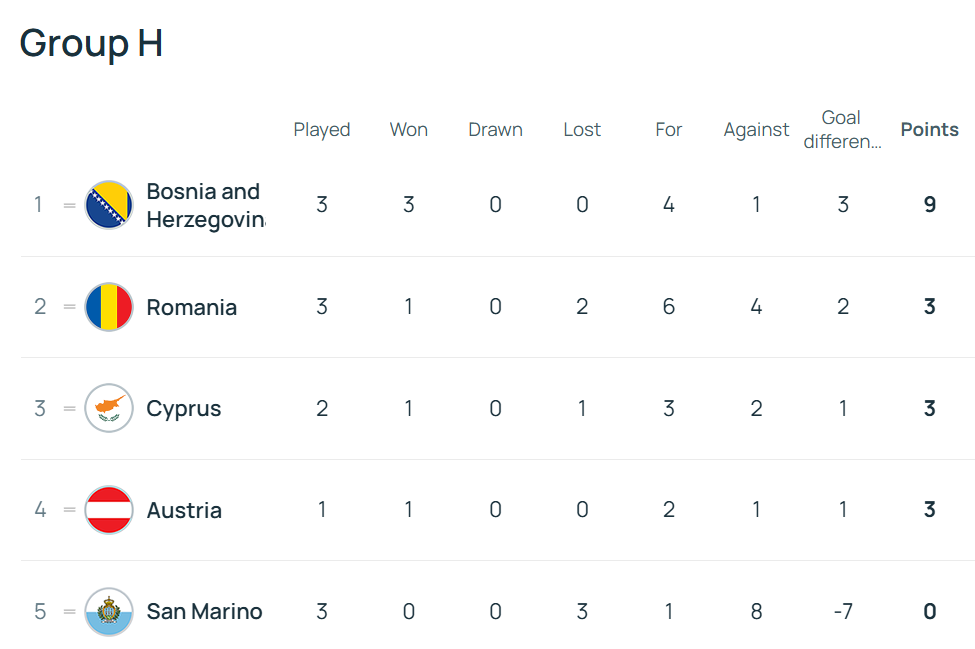Click the truncated Goal difference header

(843, 129)
